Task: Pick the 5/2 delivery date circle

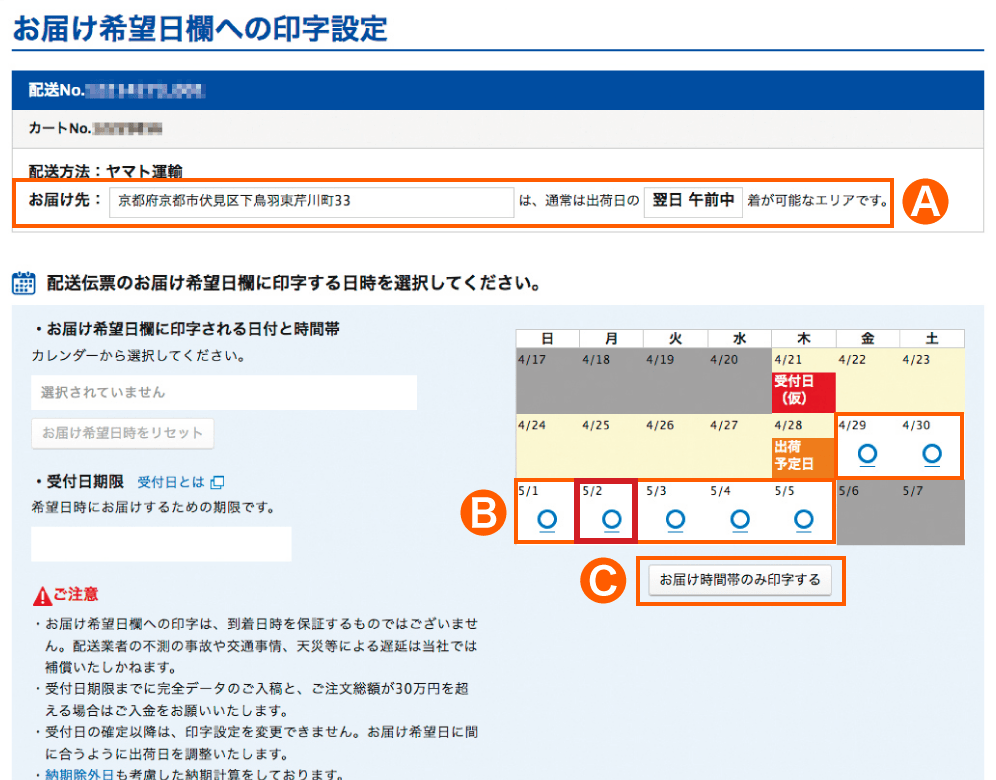Action: point(611,519)
